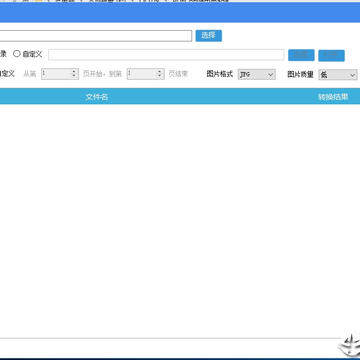Increase the 从第 start page value
This screenshot has width=360, height=360.
pos(74,72)
